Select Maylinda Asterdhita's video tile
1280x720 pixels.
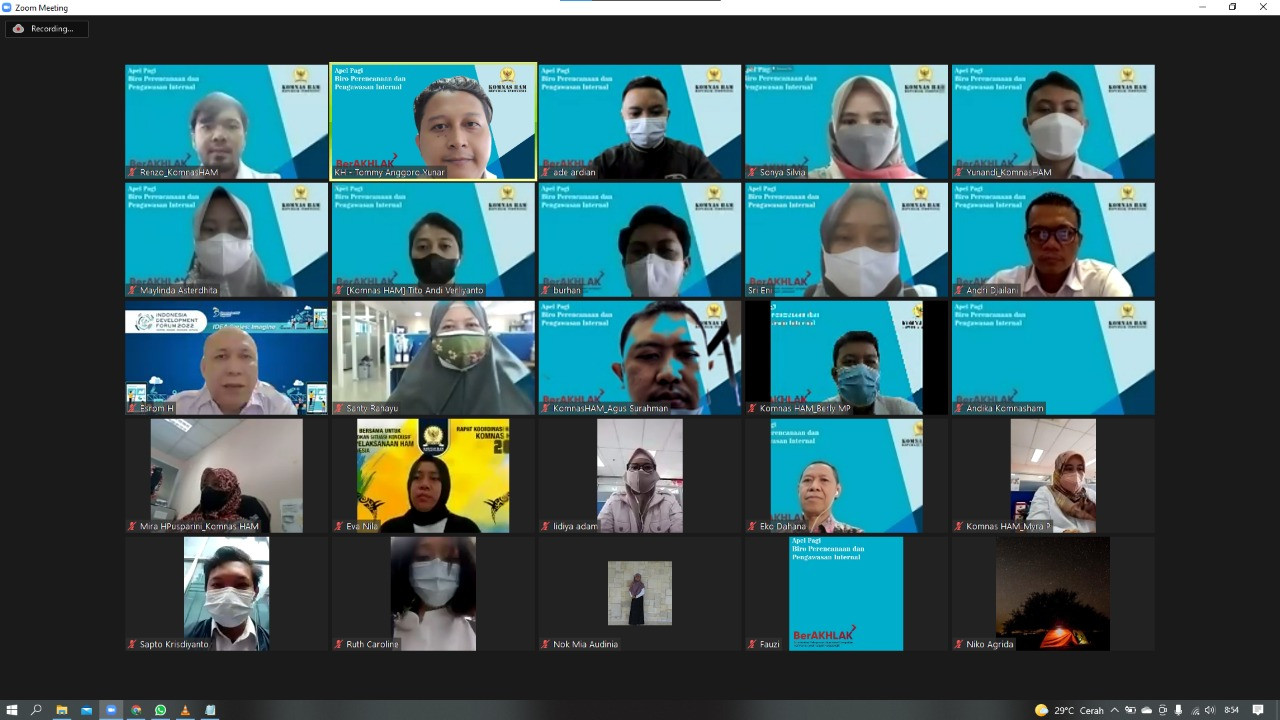point(226,240)
